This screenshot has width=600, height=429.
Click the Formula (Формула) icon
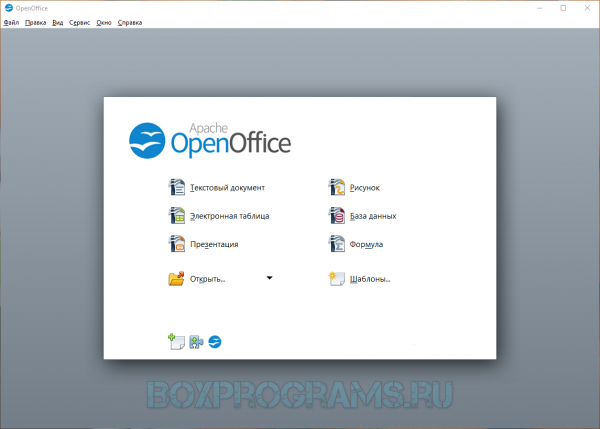click(x=337, y=244)
